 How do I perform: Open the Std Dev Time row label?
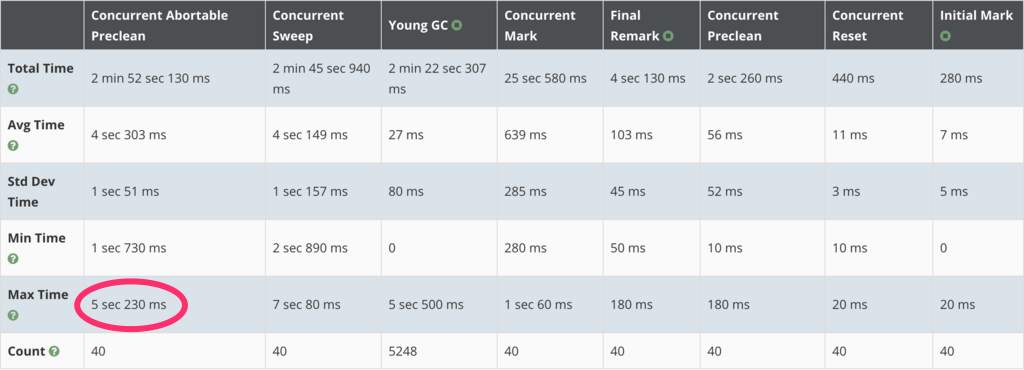point(32,192)
